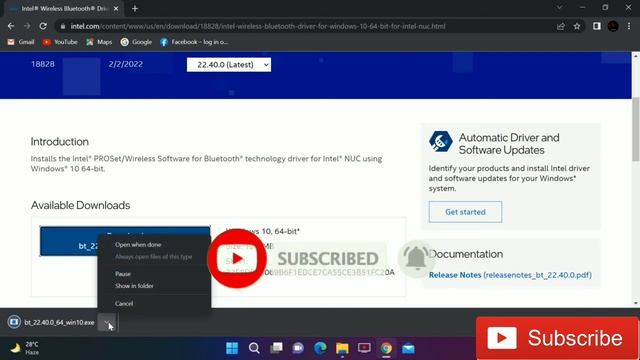The height and width of the screenshot is (360, 640).
Task: Choose Open when done from context menu
Action: (x=138, y=244)
